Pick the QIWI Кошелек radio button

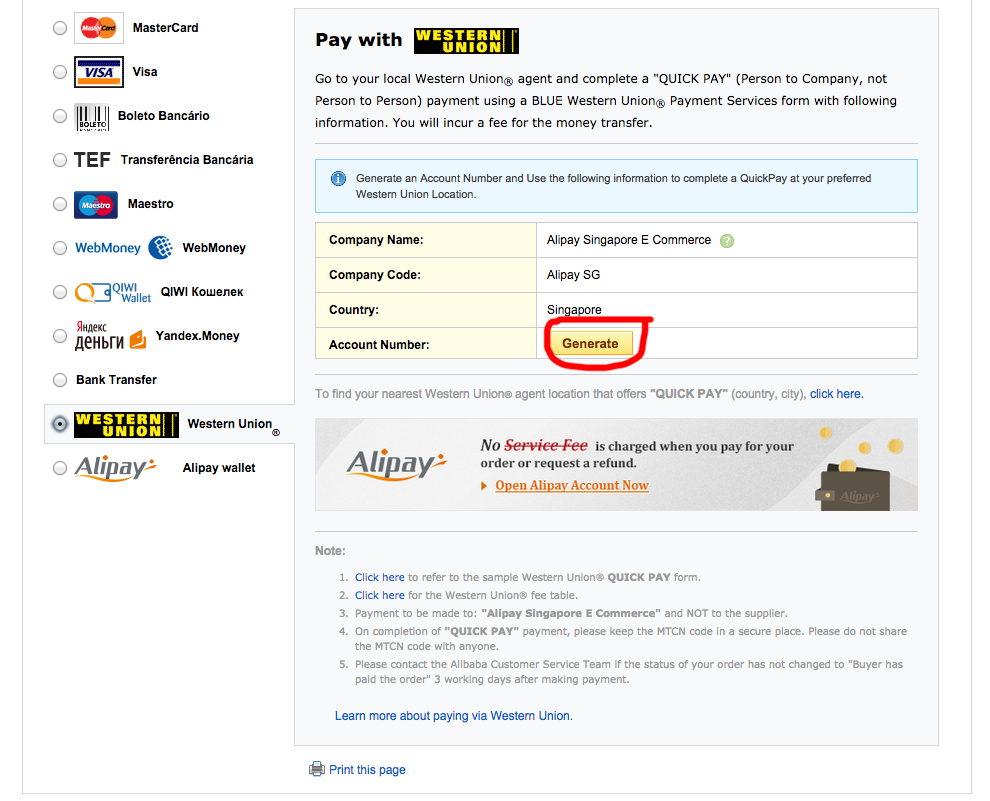[60, 292]
